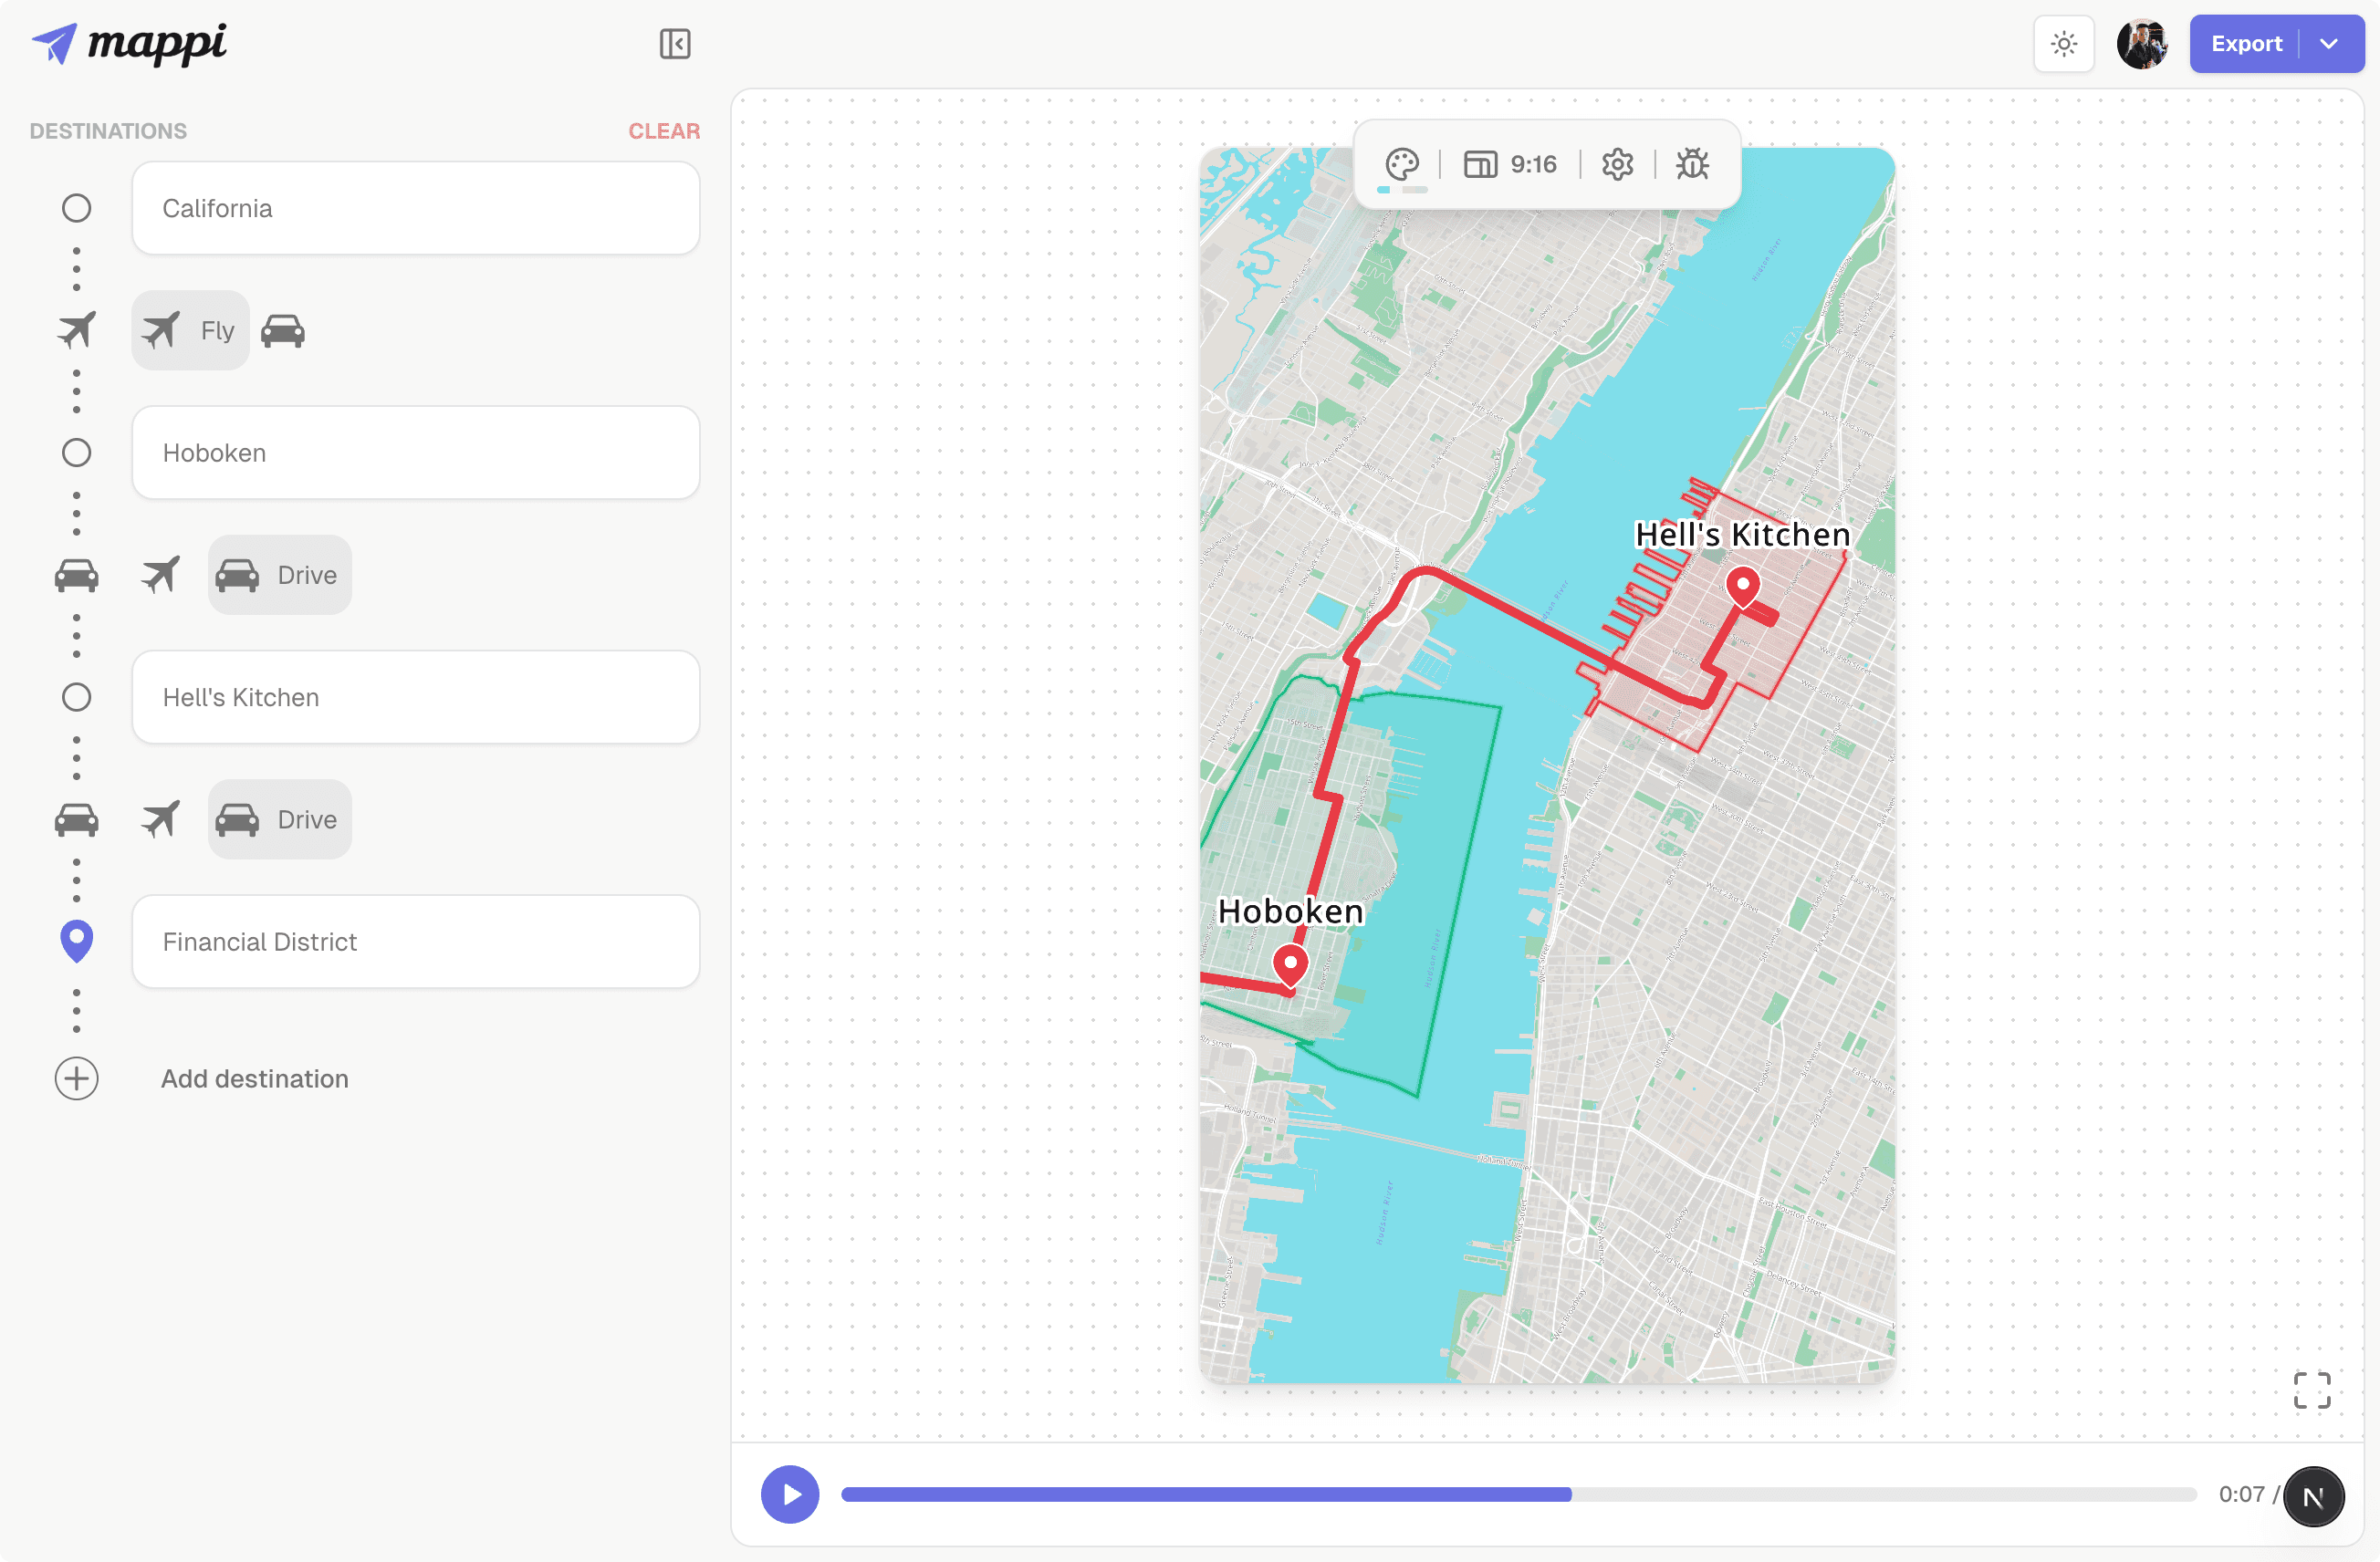Screen dimensions: 2380x1562
Task: Add a new destination
Action: pos(76,1078)
